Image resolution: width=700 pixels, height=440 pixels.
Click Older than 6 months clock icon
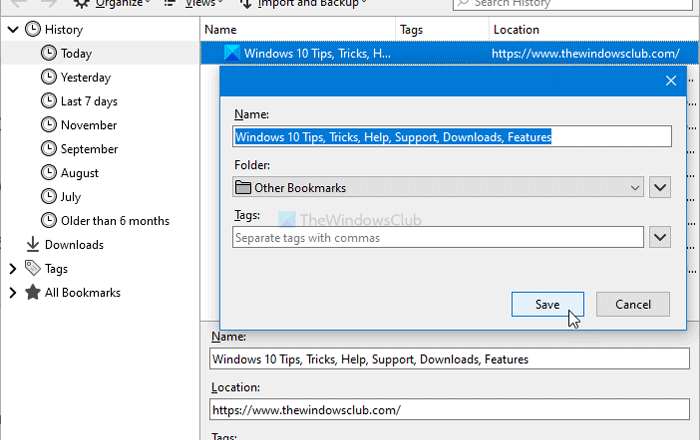pos(49,220)
